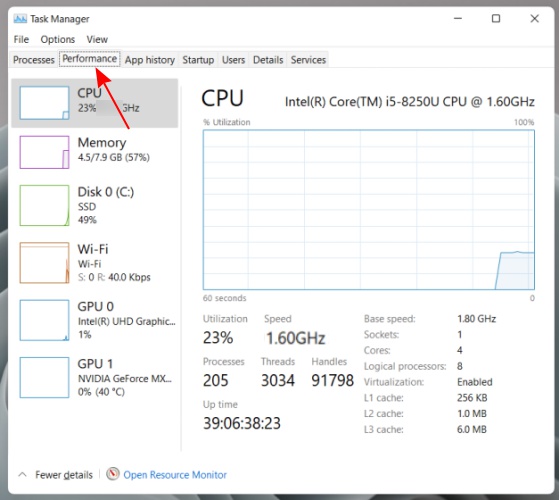Screen dimensions: 559x500
Task: Click the Fewer details chevron arrow
Action: 22,474
